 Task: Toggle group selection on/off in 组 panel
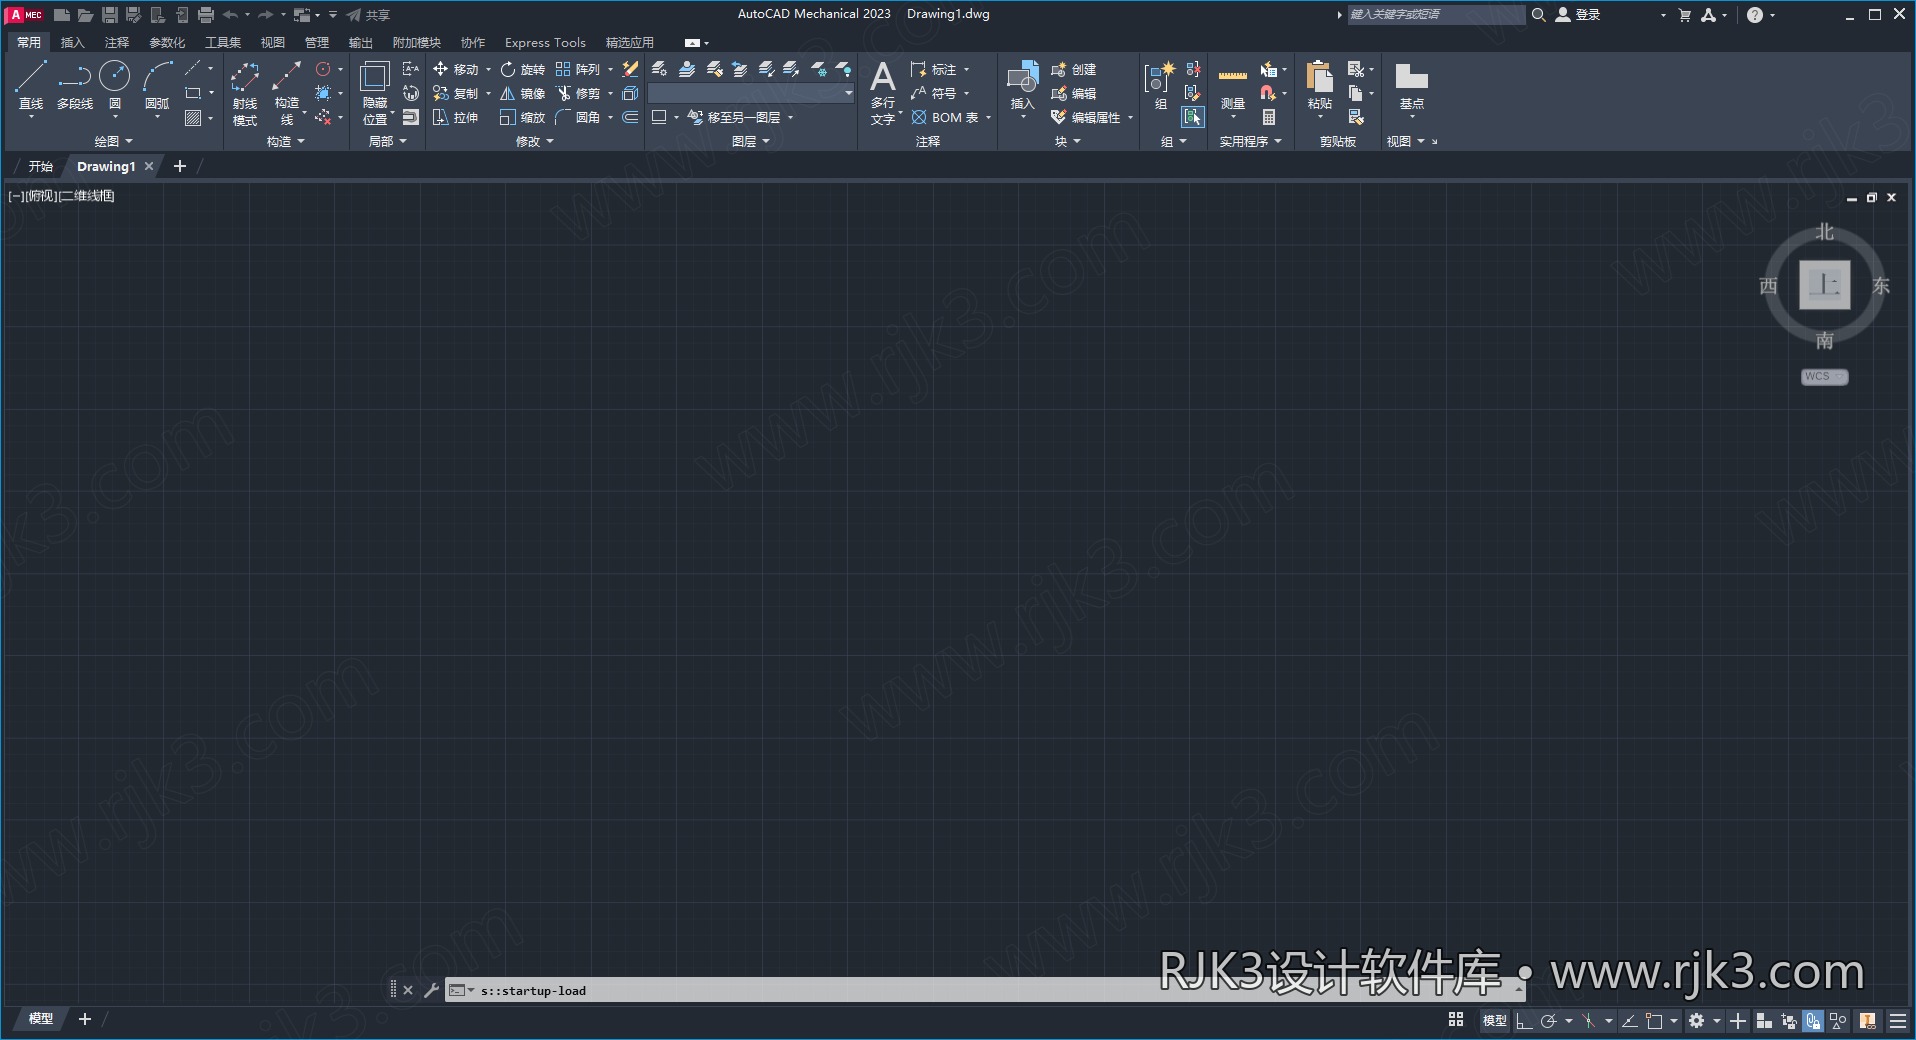(1193, 117)
